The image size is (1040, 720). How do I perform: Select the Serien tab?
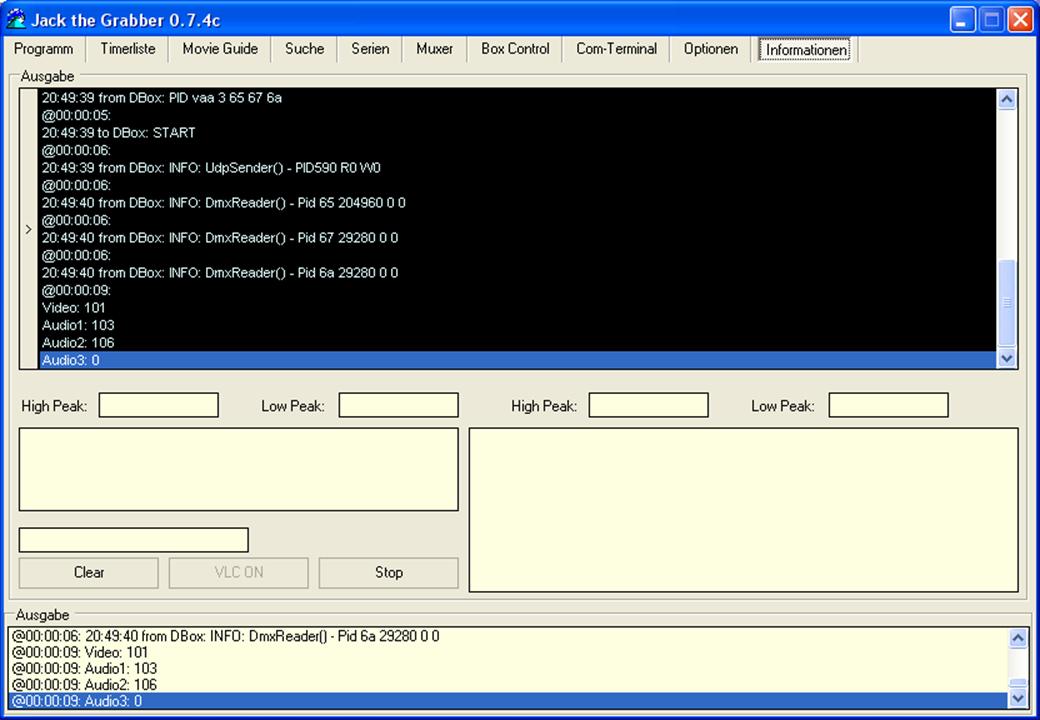[370, 49]
